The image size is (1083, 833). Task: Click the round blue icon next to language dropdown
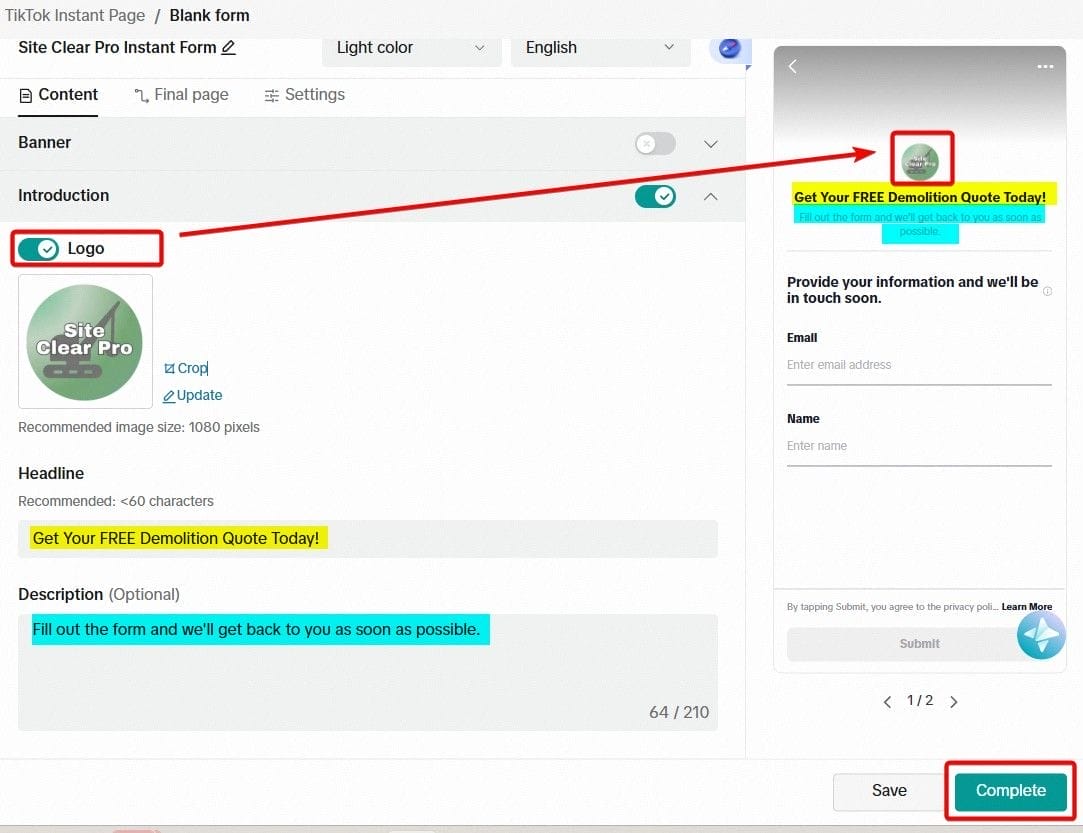click(x=729, y=48)
